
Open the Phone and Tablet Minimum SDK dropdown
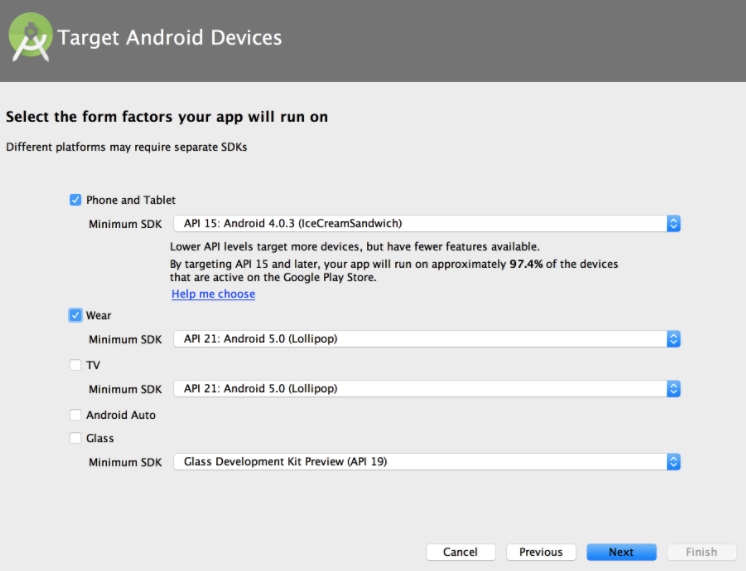coord(427,224)
